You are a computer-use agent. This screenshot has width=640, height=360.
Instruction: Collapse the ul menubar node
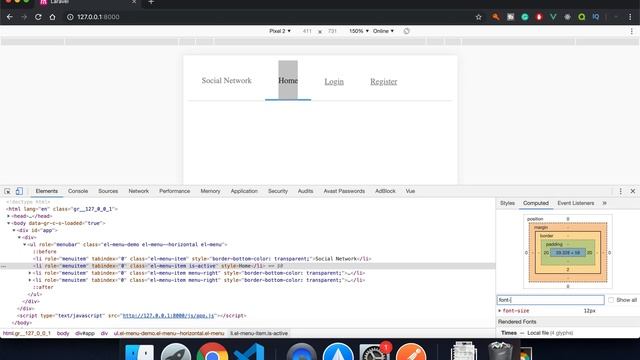coord(24,244)
